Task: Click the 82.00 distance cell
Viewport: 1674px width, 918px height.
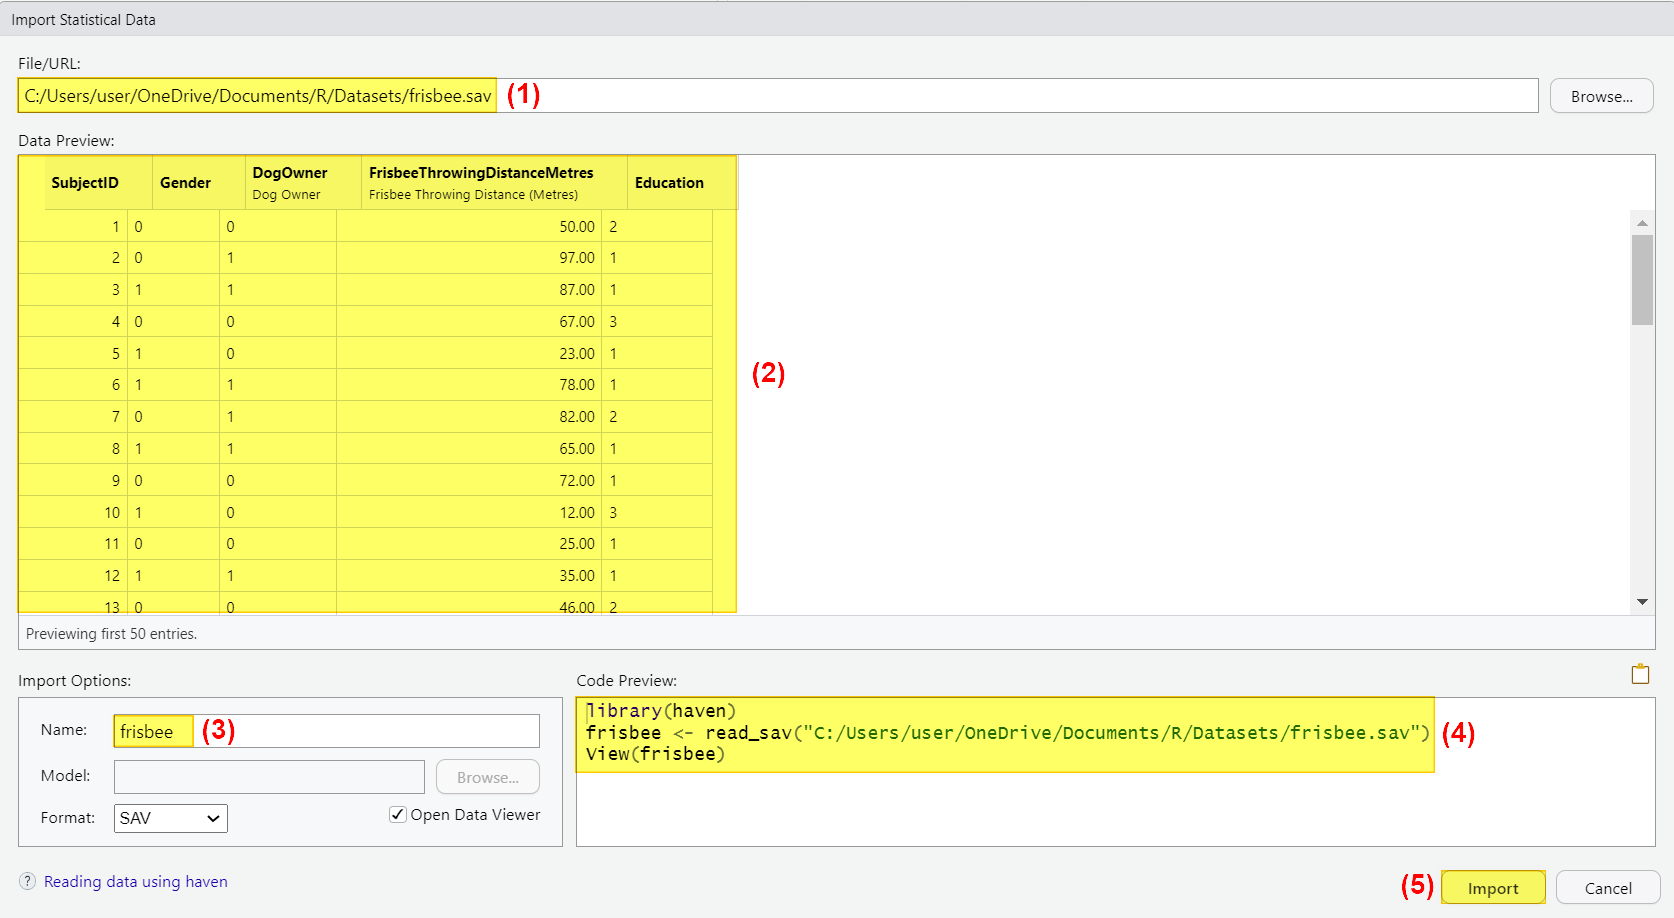Action: [469, 417]
